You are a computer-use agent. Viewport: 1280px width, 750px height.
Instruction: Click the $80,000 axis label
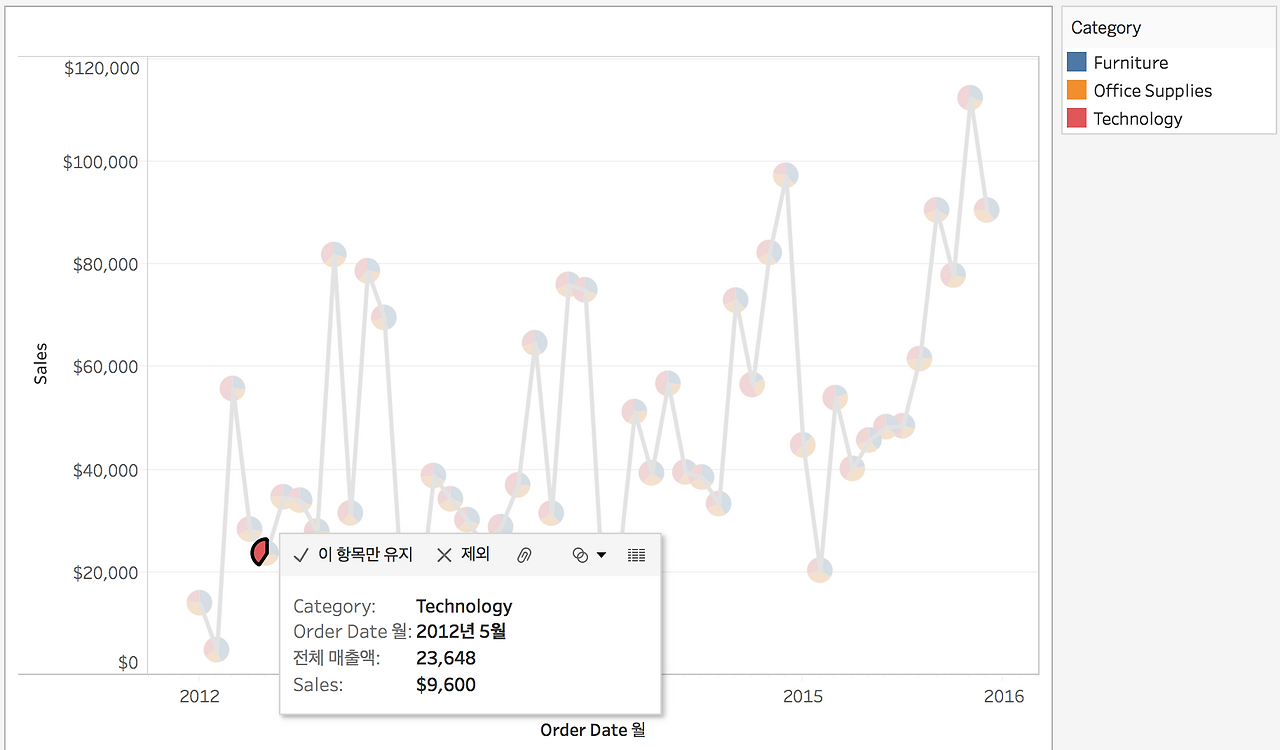coord(105,264)
